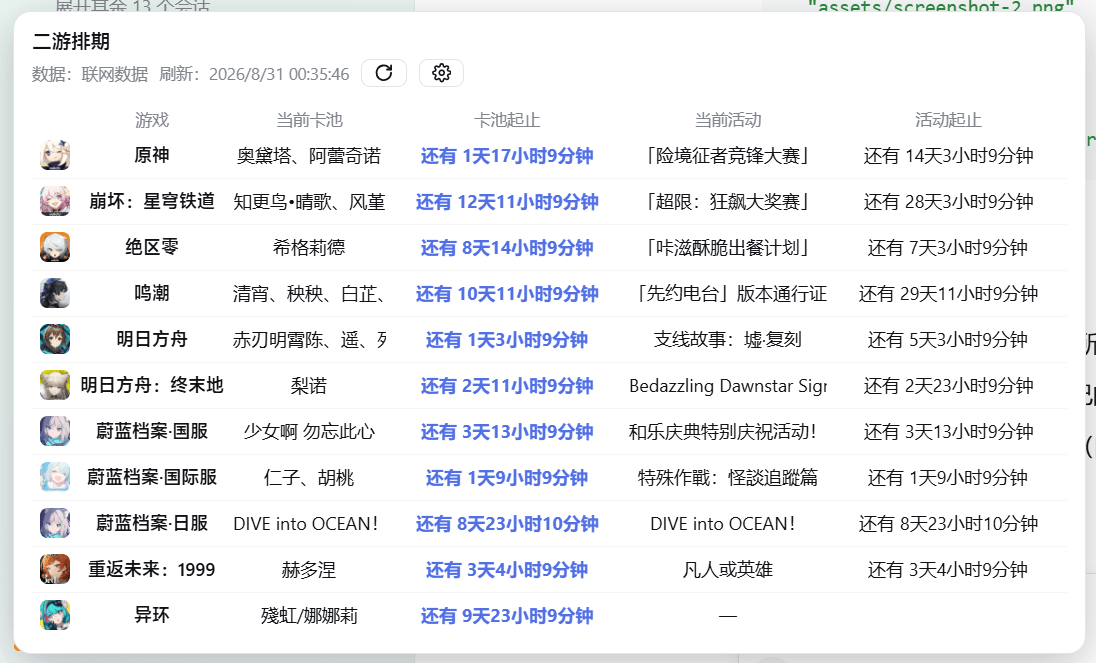
Task: Select the 绝区零 game name
Action: [152, 247]
